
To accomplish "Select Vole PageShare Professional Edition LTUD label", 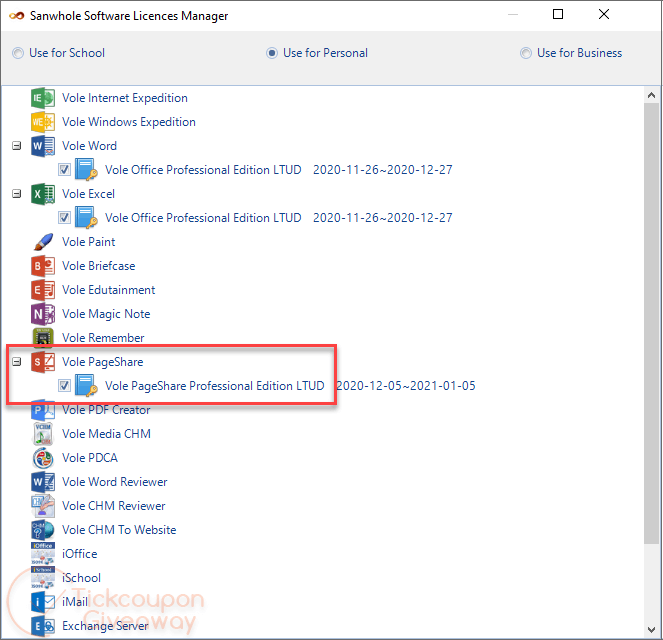I will coord(214,386).
